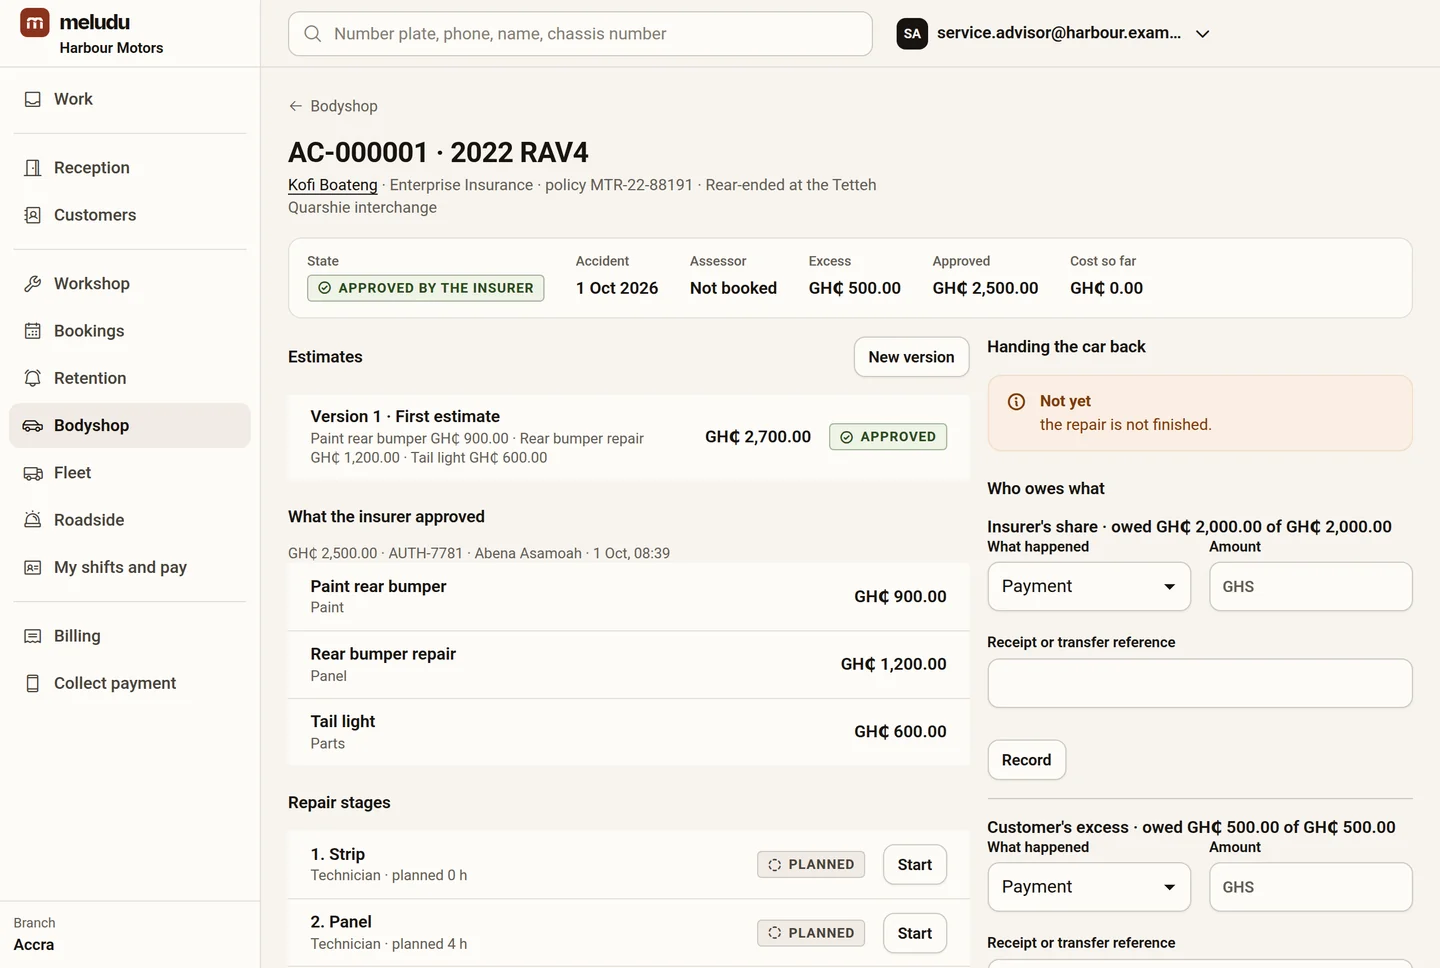1440x968 pixels.
Task: Focus the number plate search field
Action: (x=580, y=34)
